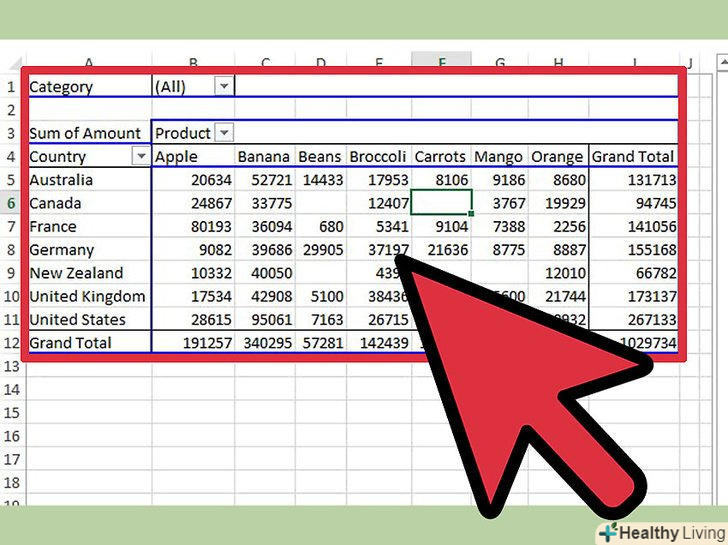Select the Germany country cell

[x=62, y=250]
